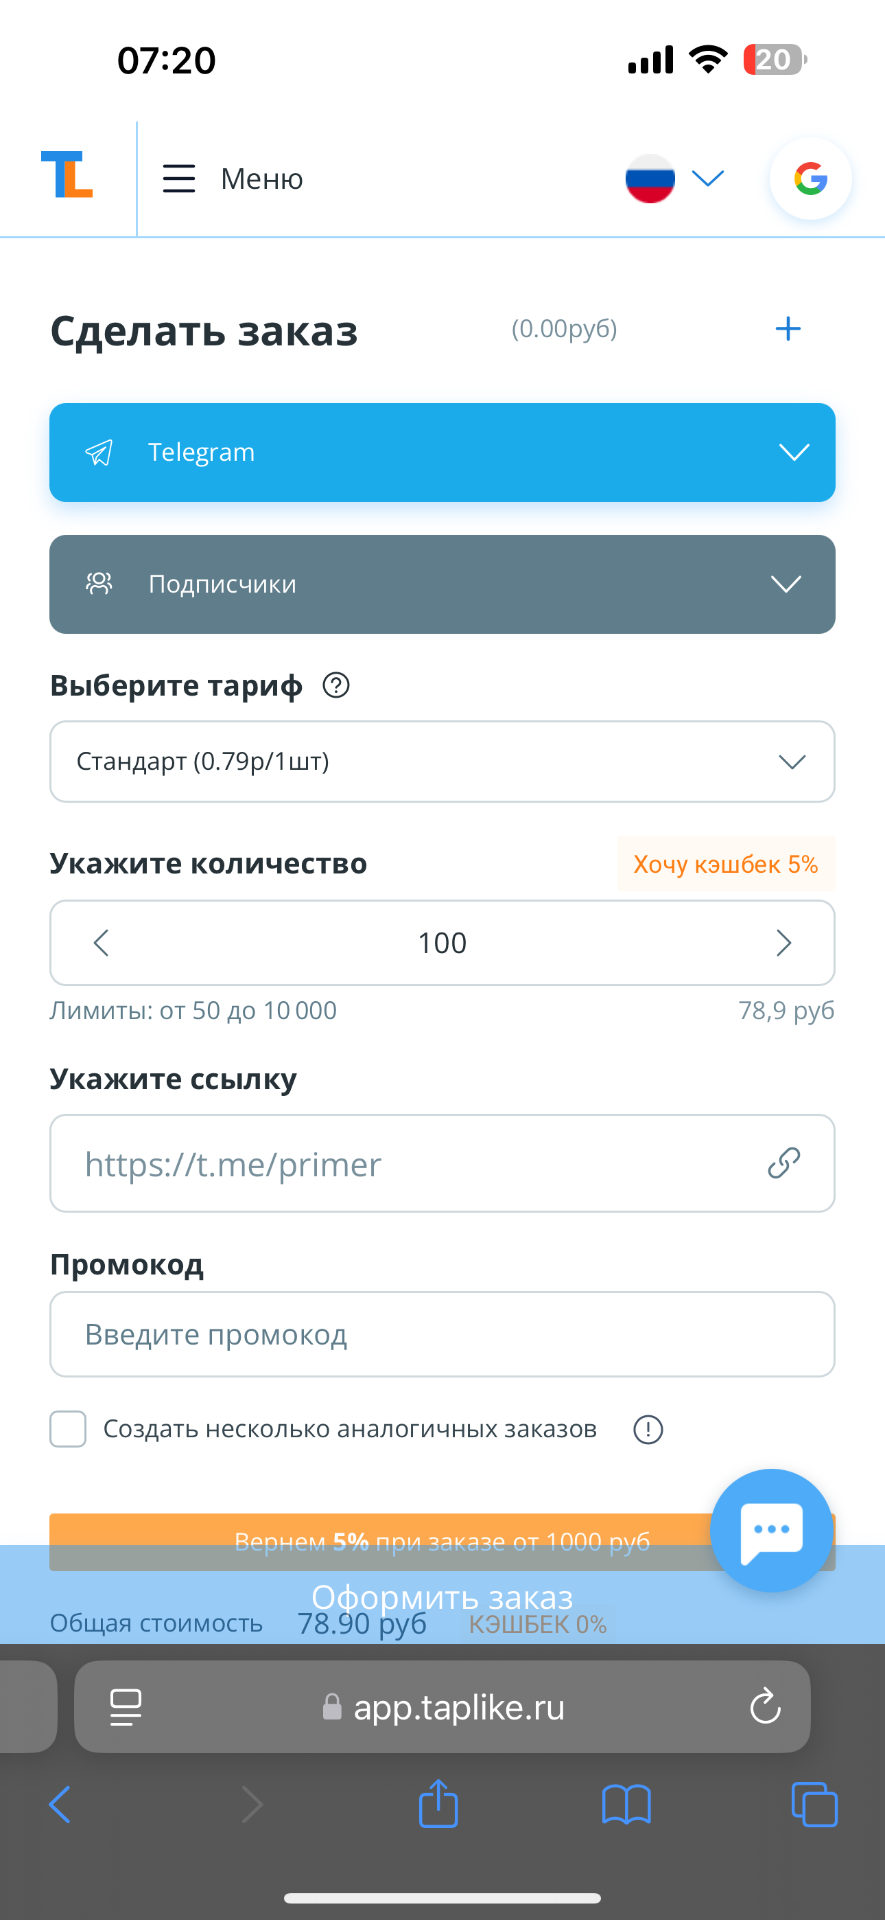The image size is (885, 1920).
Task: Increase quantity with the right arrow
Action: tap(783, 943)
